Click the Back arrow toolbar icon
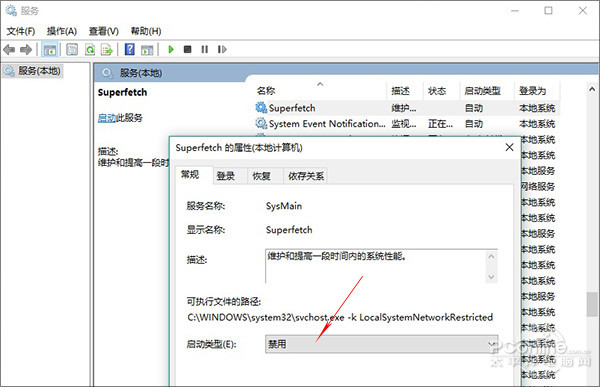This screenshot has height=387, width=600. coord(9,49)
